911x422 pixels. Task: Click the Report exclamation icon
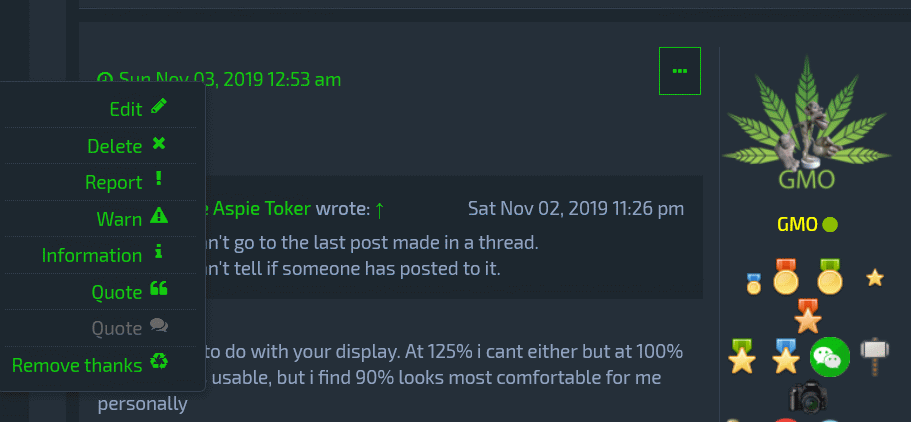(158, 181)
